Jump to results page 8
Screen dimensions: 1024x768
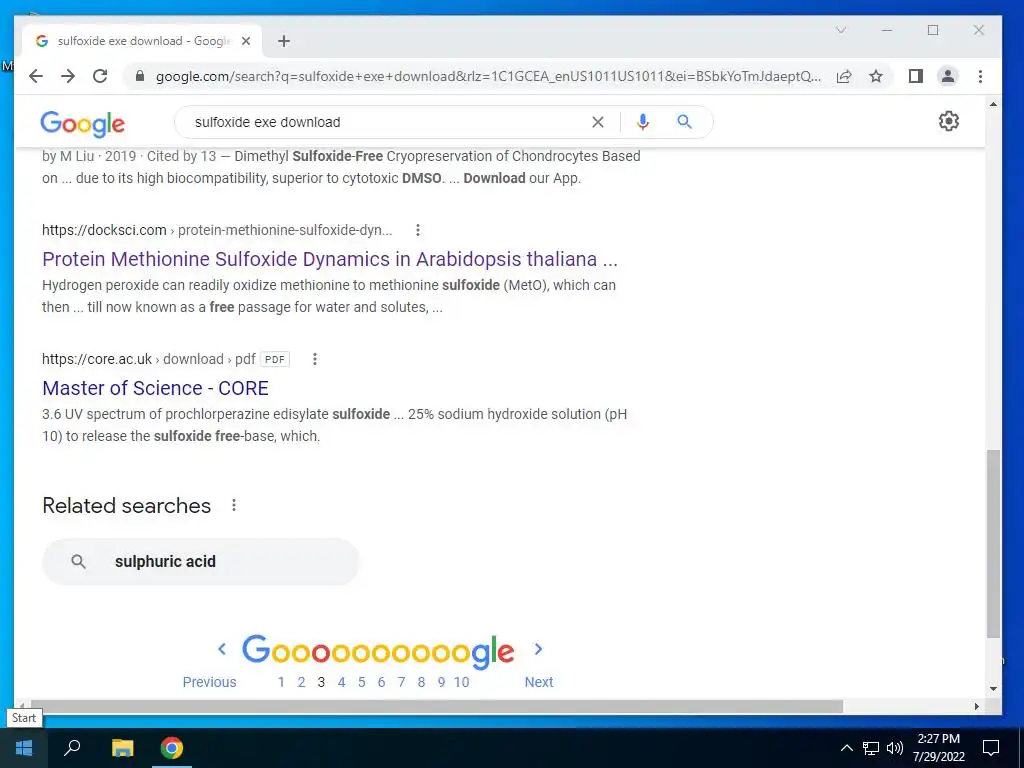[x=421, y=682]
